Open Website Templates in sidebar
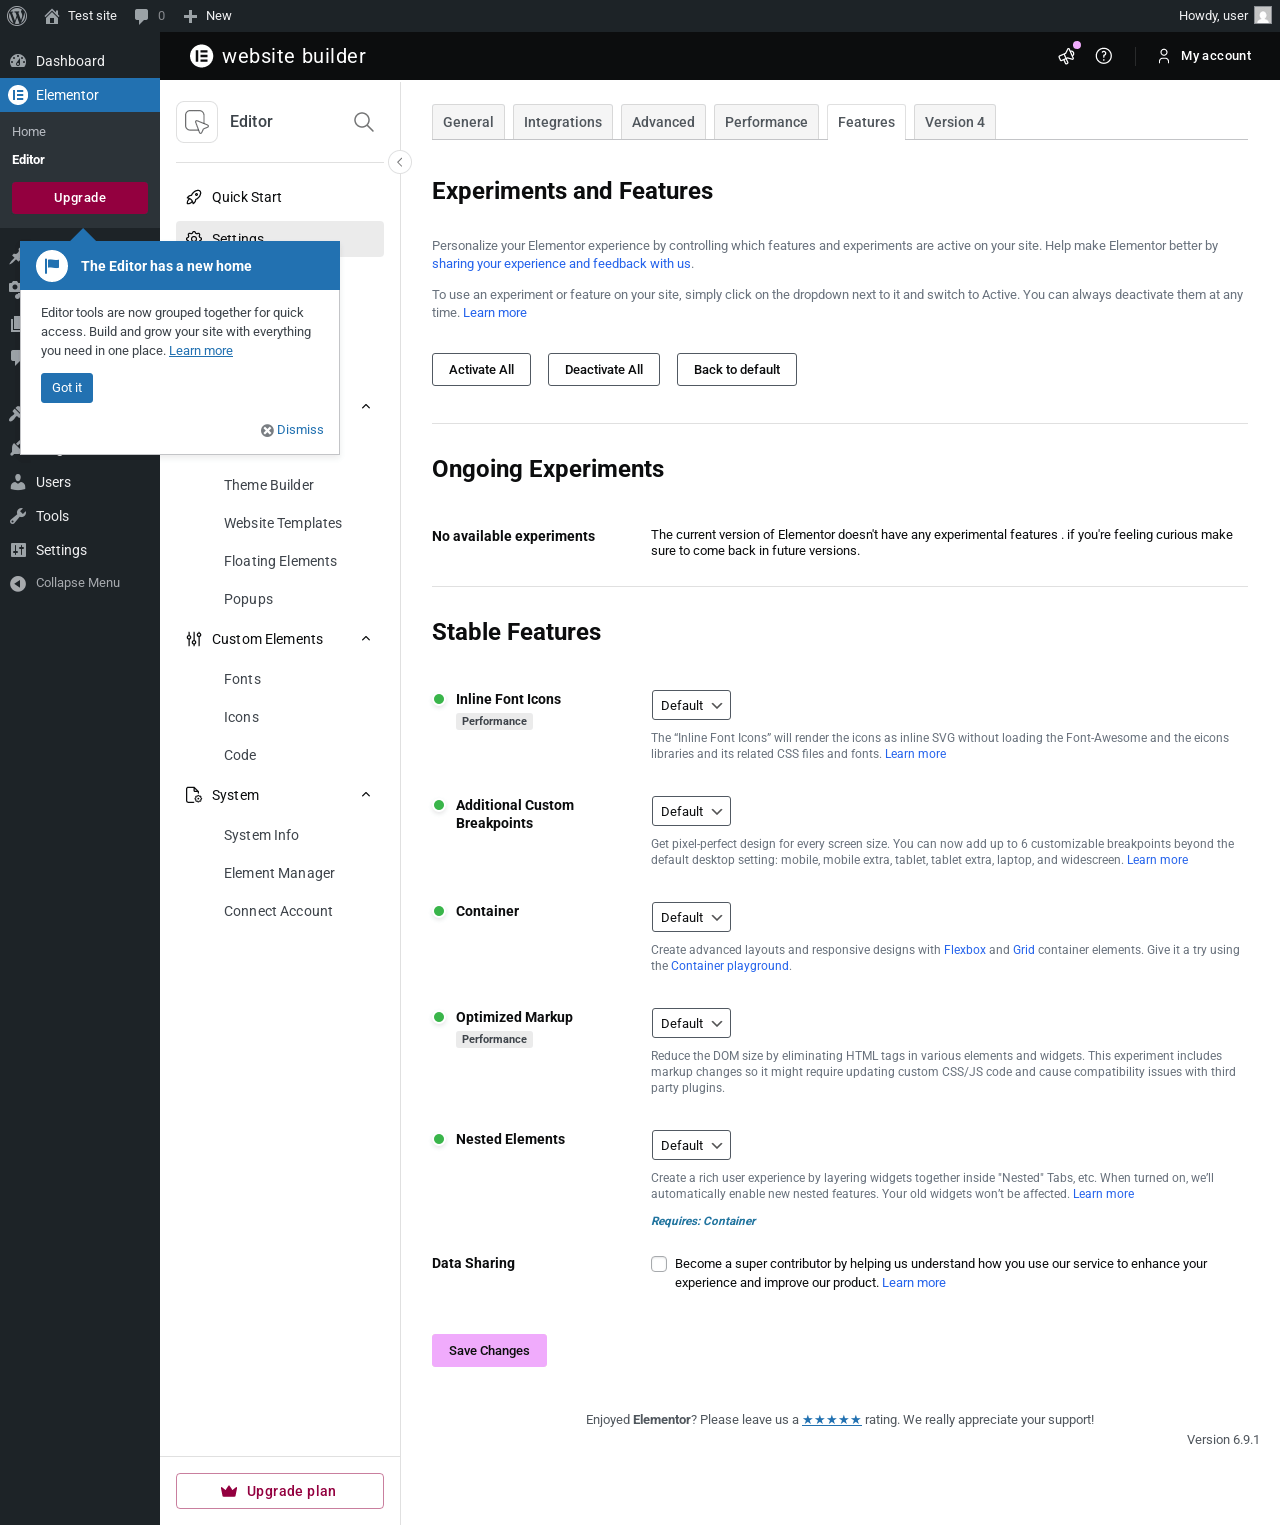This screenshot has width=1280, height=1525. 283,523
